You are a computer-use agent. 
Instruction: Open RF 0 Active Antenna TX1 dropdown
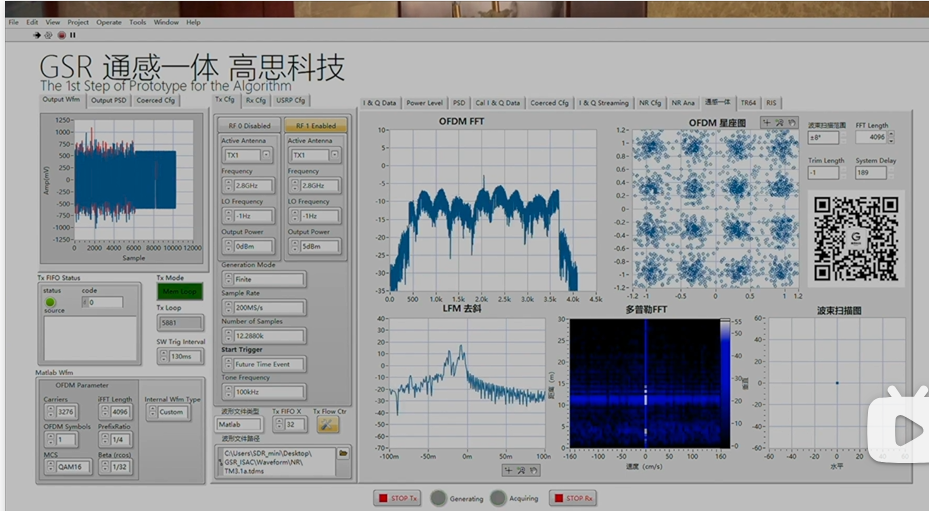coord(266,155)
